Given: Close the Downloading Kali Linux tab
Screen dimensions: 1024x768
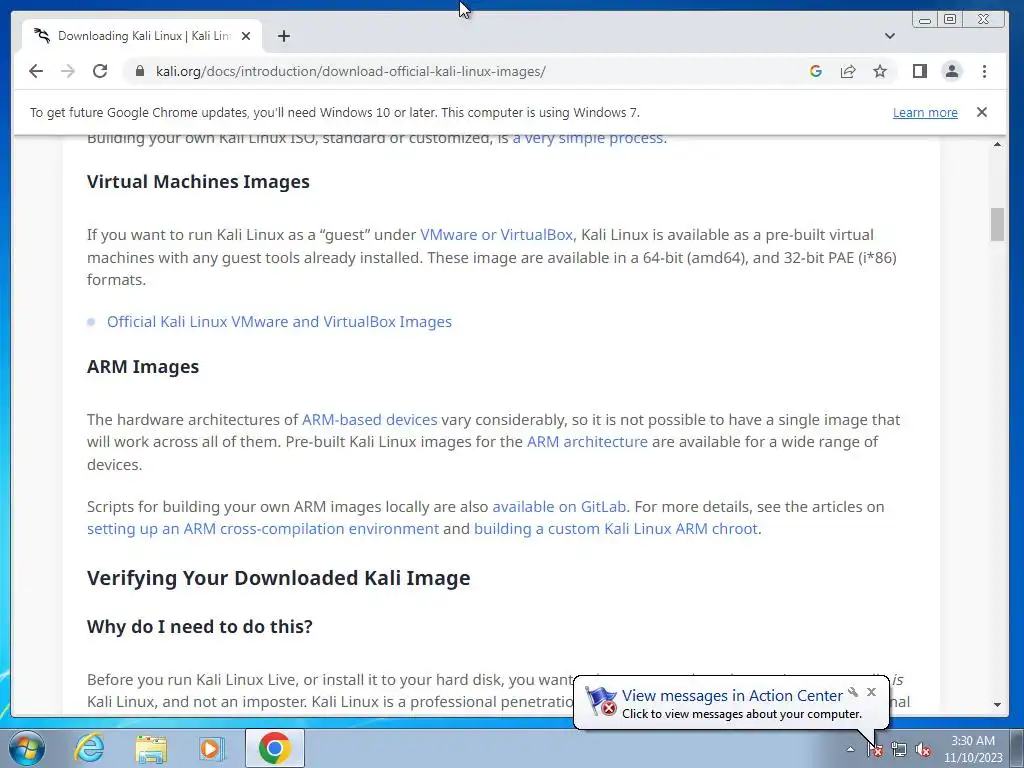Looking at the screenshot, I should point(246,36).
